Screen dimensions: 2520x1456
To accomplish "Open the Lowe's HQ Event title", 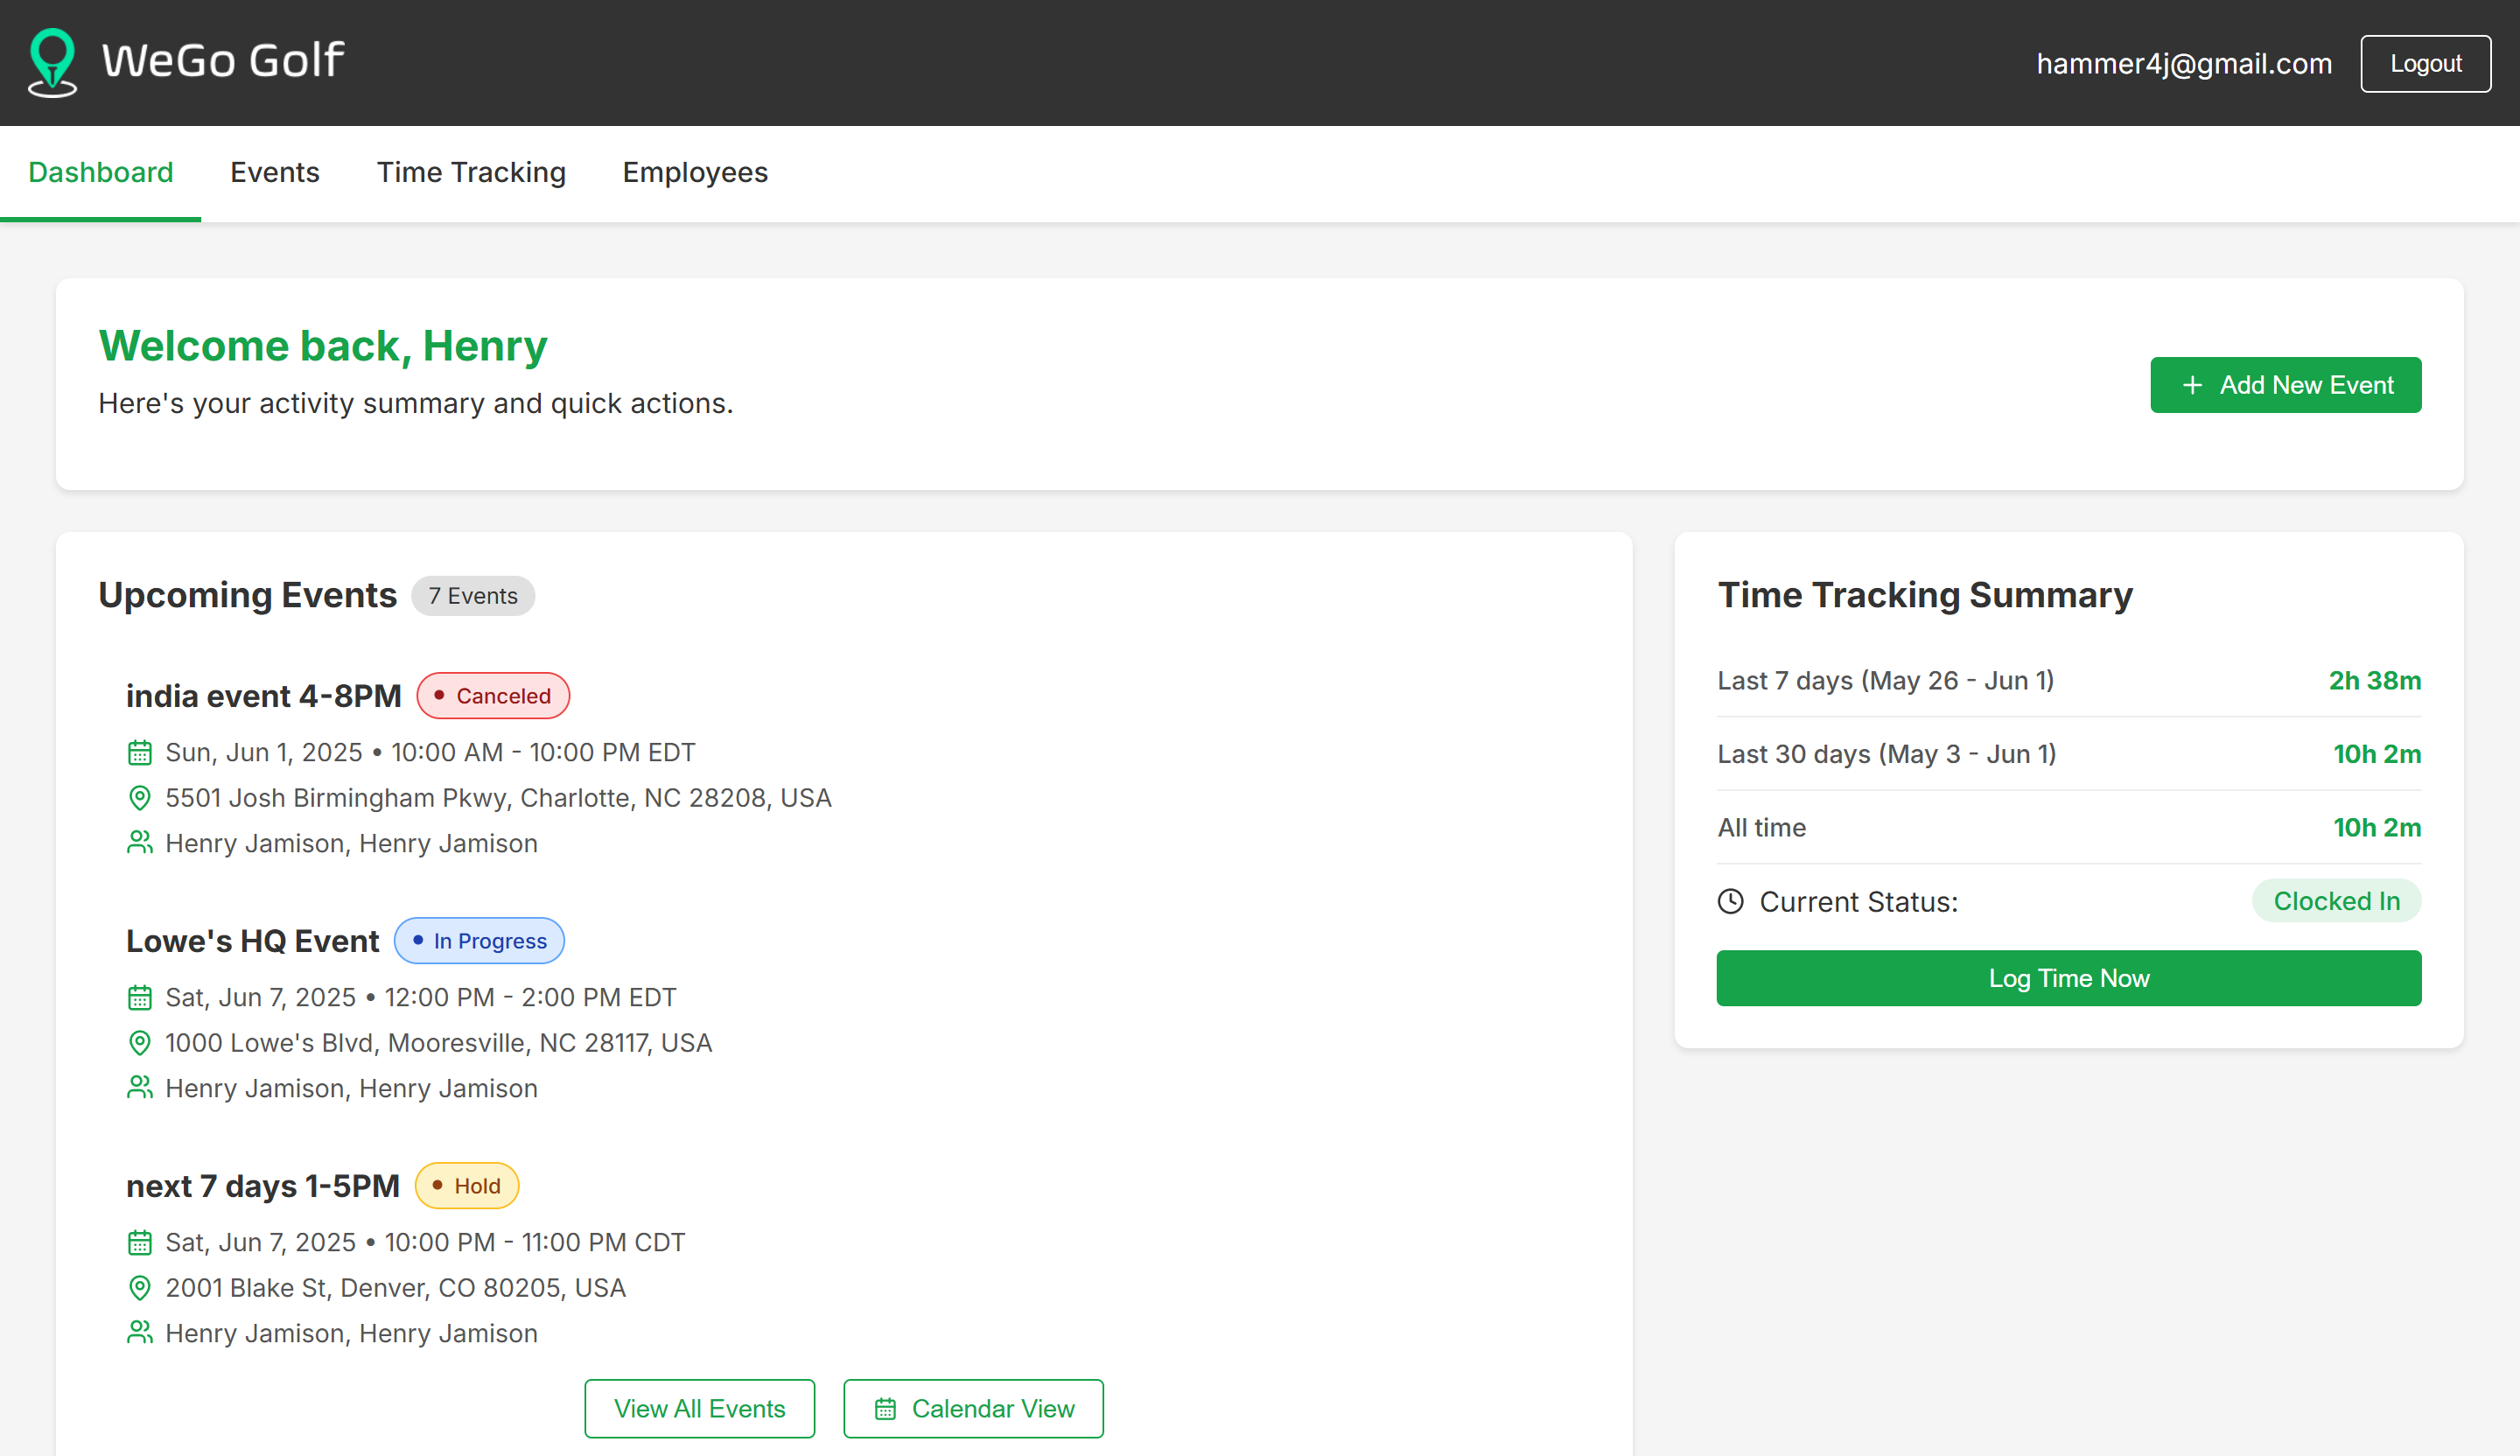I will click(253, 941).
